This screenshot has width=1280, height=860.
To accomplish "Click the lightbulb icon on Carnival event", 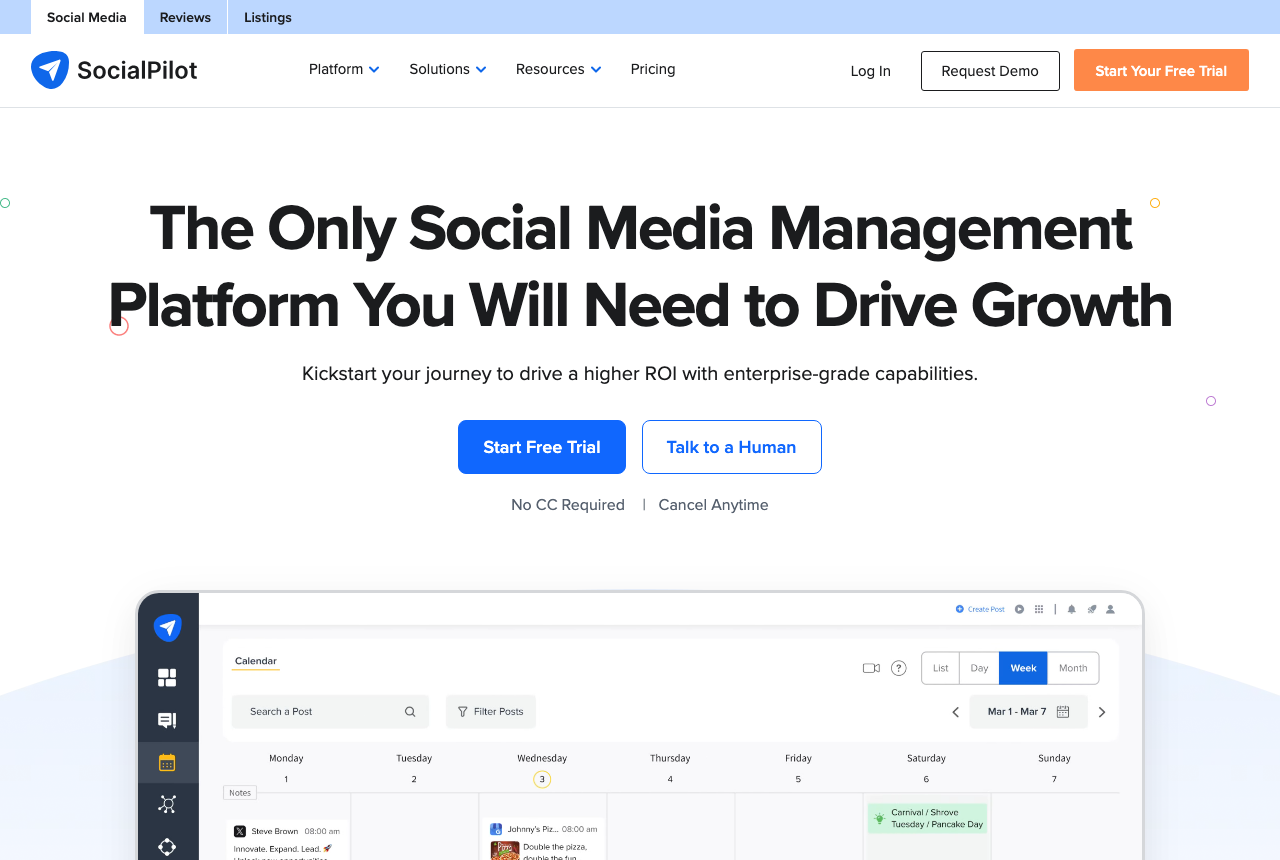I will [x=880, y=818].
